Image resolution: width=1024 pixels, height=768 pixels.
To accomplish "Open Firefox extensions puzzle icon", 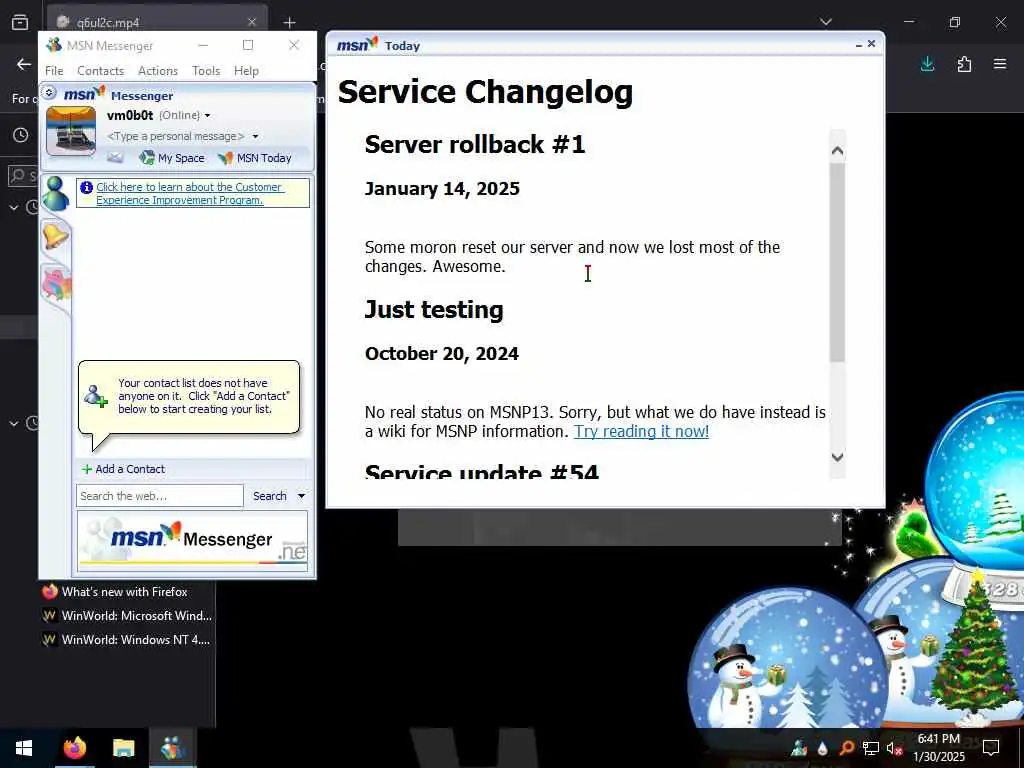I will pos(964,64).
